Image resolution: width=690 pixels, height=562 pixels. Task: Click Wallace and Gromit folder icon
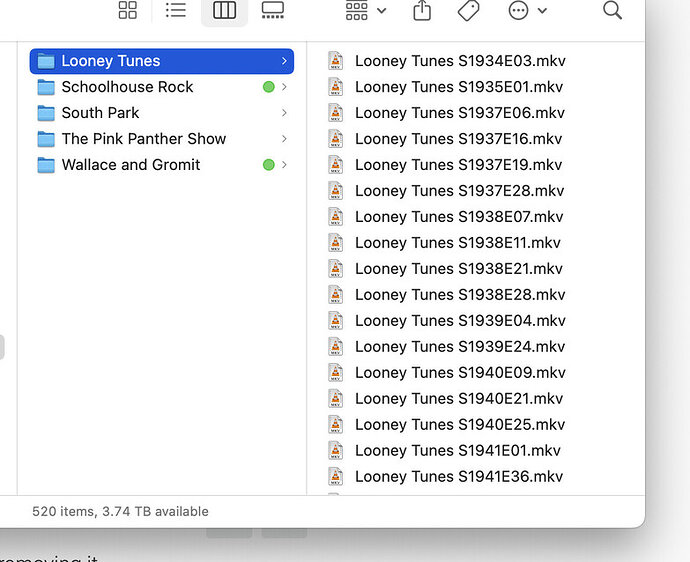click(x=46, y=165)
